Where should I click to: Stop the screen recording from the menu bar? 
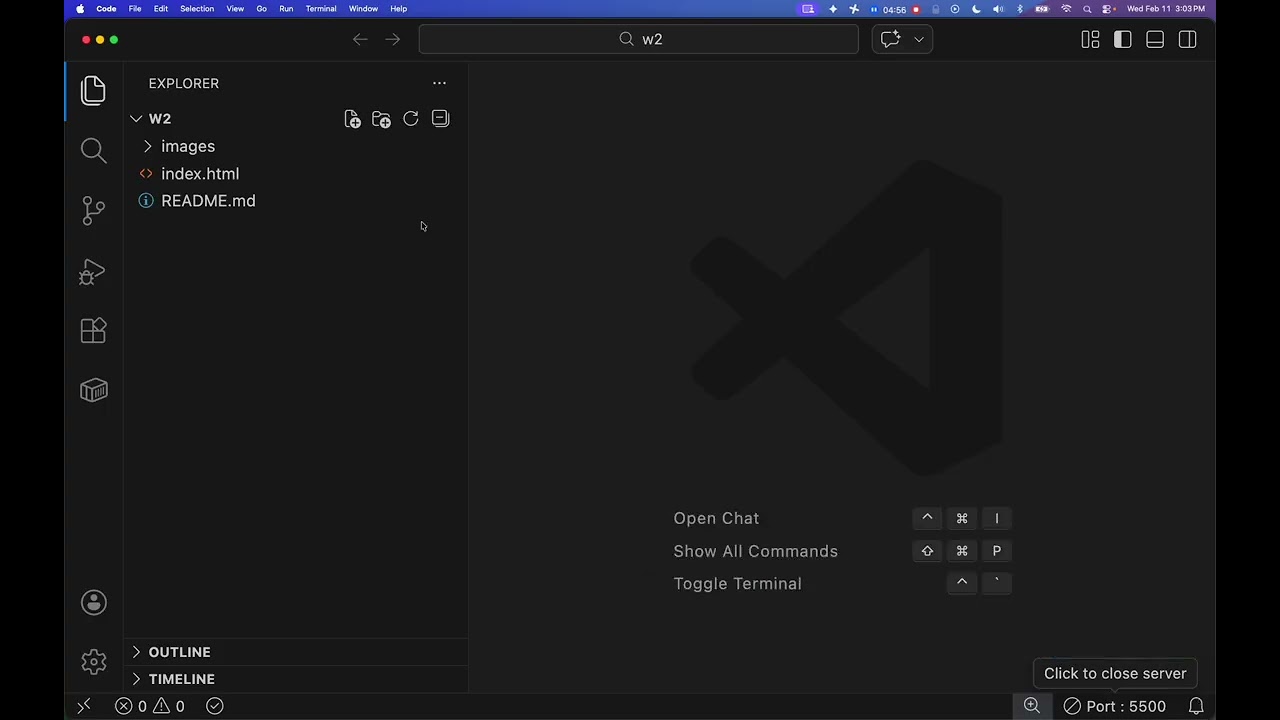(916, 9)
